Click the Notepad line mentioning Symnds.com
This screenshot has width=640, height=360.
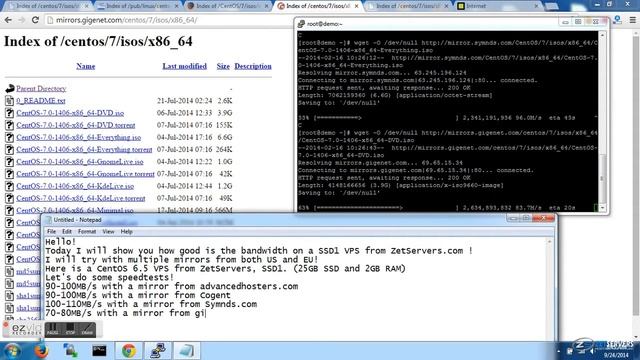151,304
